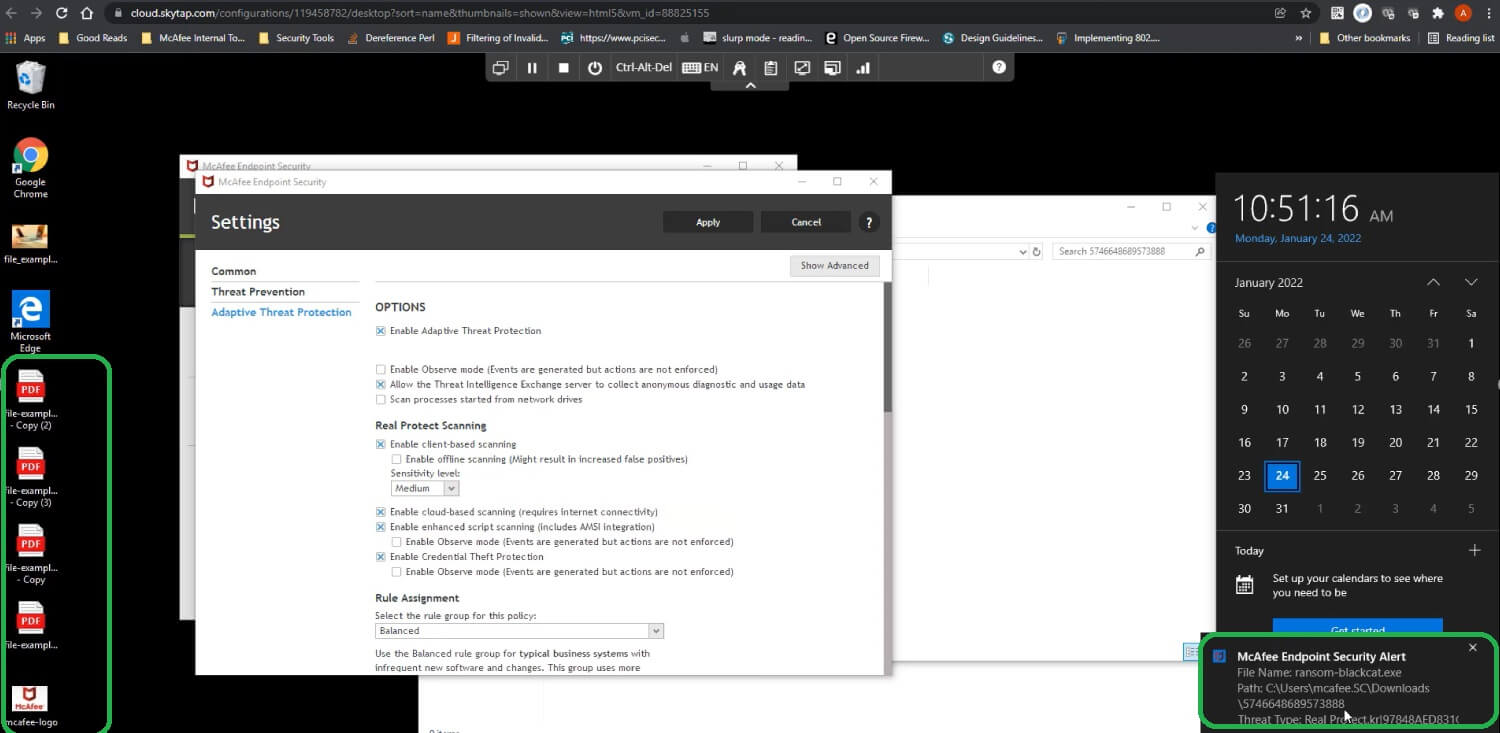Screen dimensions: 1500x733
Task: Collapse the Skytap toolbar chevron
Action: point(750,86)
